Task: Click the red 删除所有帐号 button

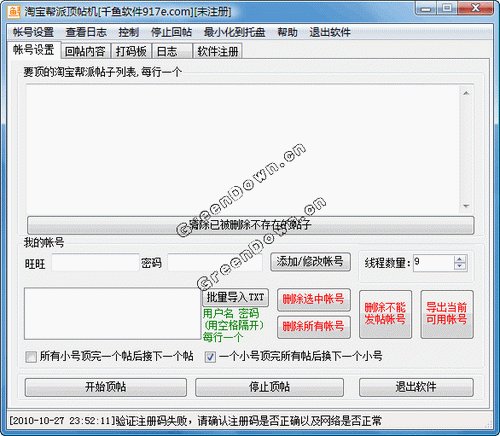Action: pyautogui.click(x=314, y=326)
